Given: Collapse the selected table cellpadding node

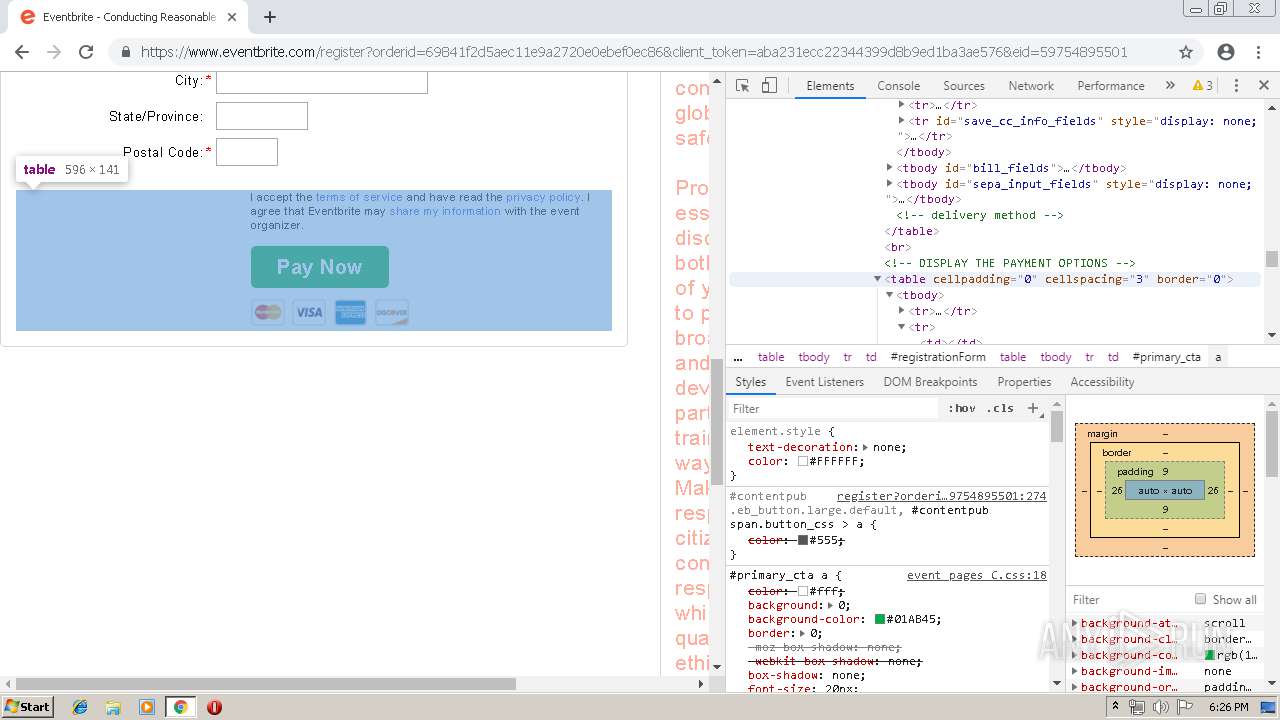Looking at the screenshot, I should click(877, 279).
